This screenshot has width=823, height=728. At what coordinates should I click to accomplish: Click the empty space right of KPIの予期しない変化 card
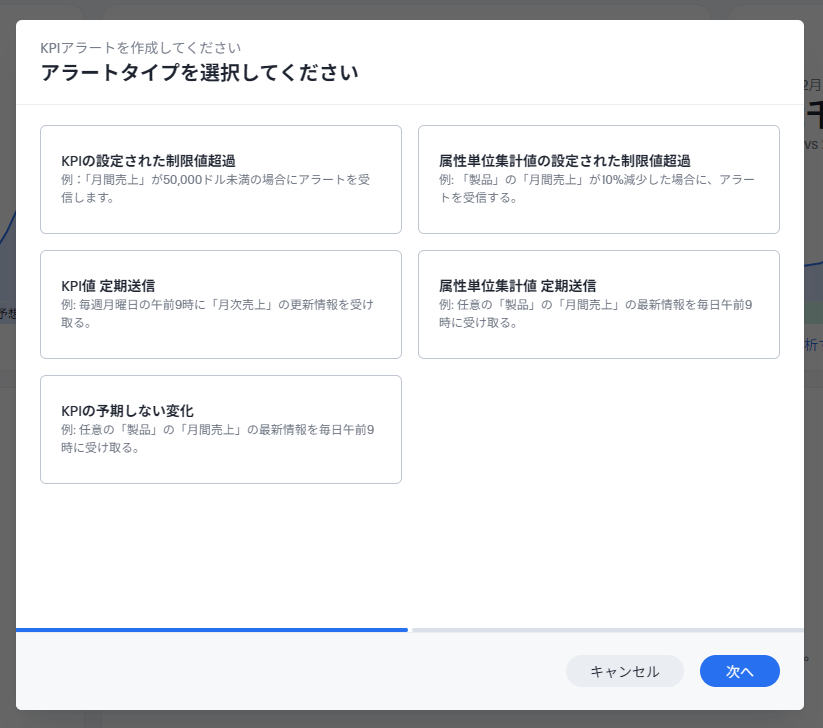pos(598,429)
